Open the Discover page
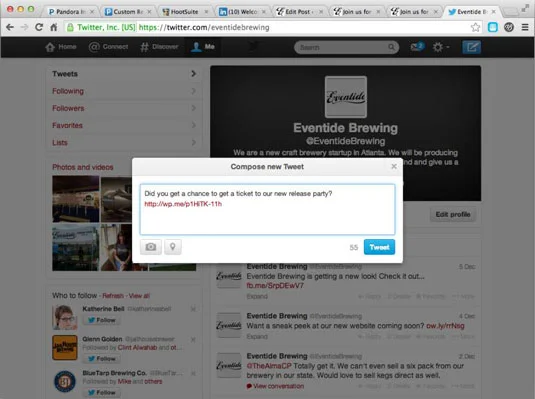The height and width of the screenshot is (399, 535). [159, 47]
